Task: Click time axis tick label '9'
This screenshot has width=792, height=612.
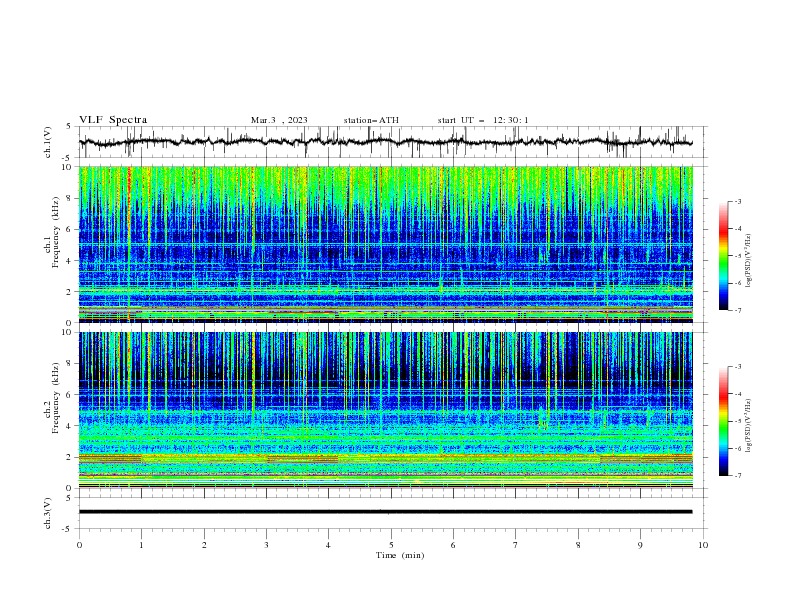Action: (x=640, y=545)
